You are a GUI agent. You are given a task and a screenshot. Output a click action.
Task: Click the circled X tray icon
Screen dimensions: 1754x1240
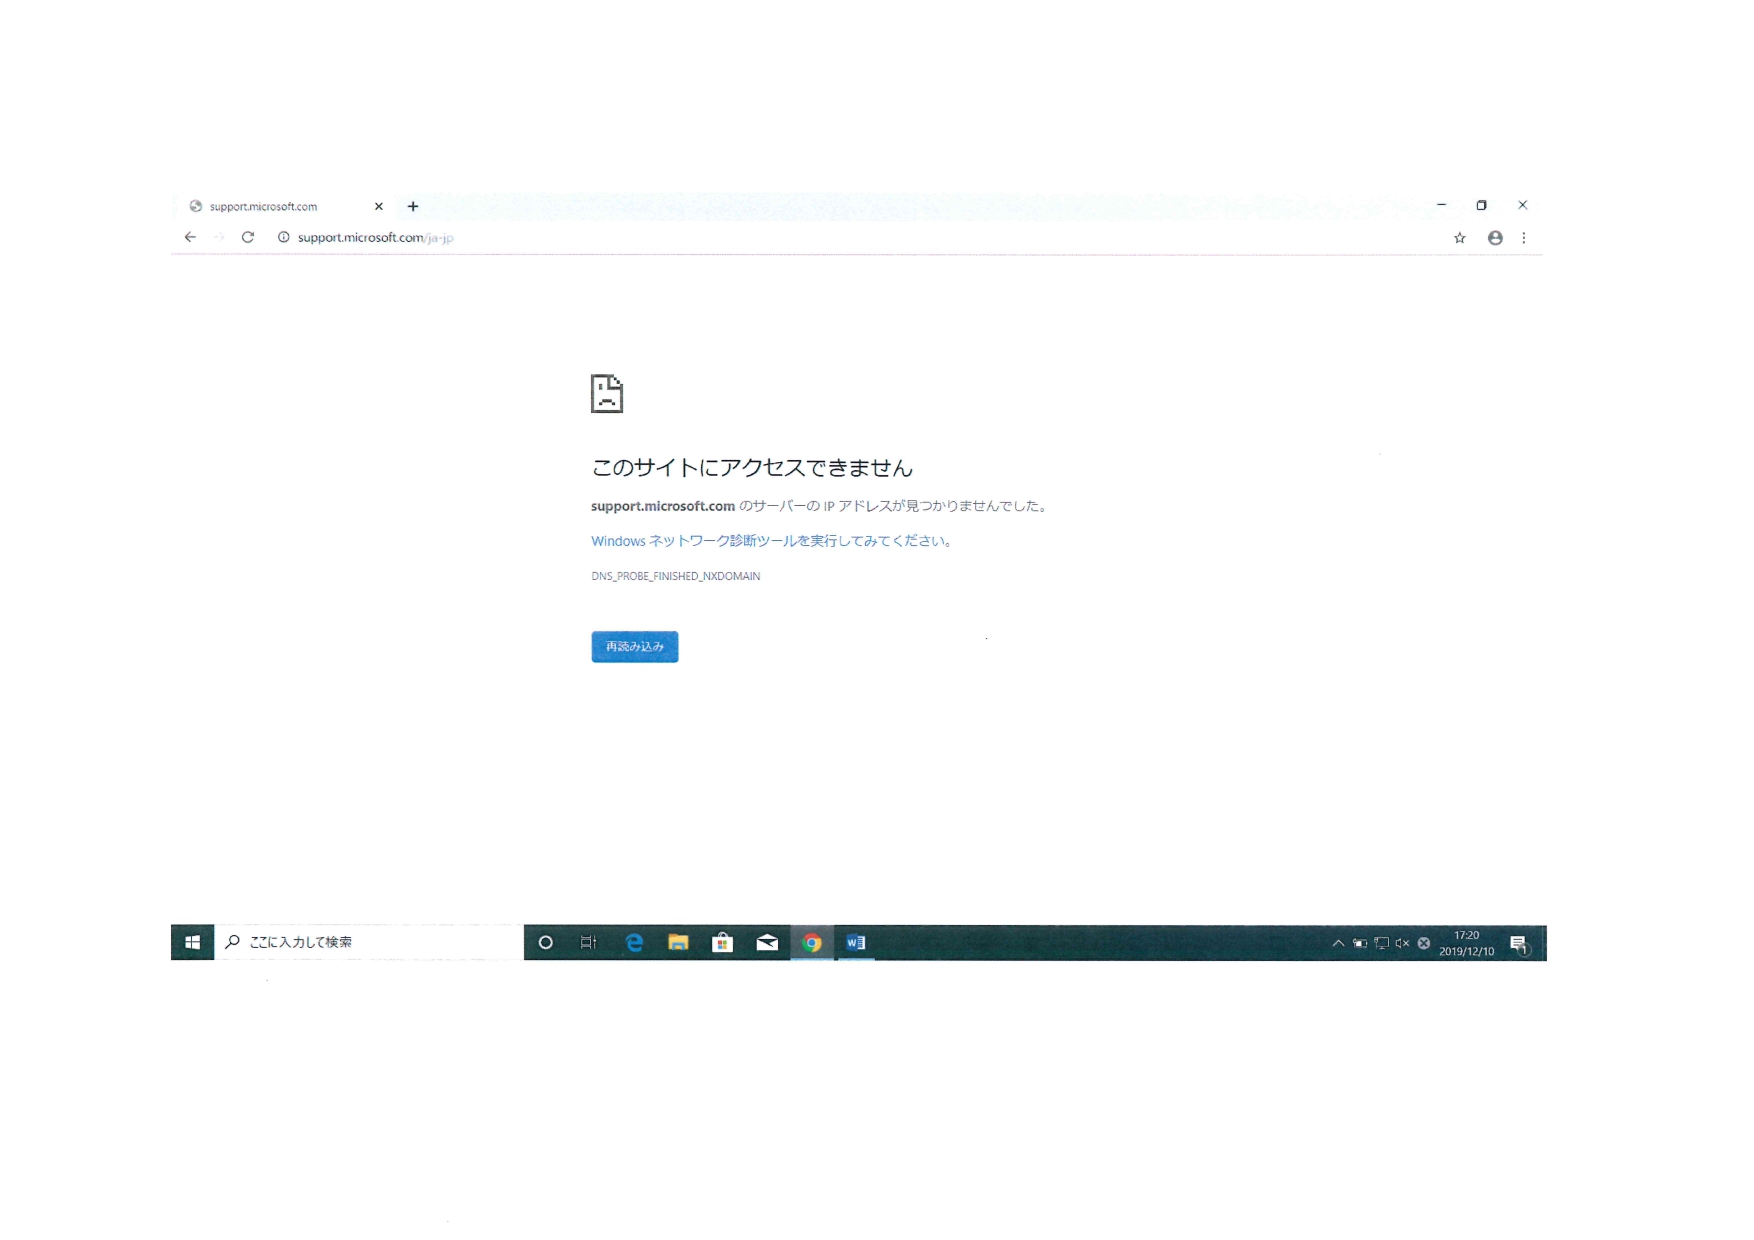[x=1424, y=943]
